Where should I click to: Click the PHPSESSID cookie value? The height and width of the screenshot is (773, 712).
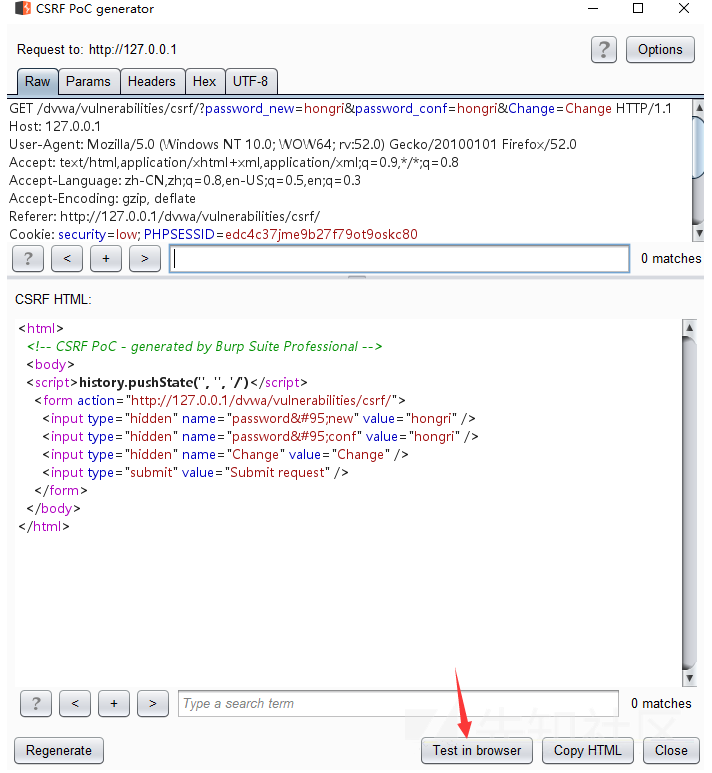point(321,235)
